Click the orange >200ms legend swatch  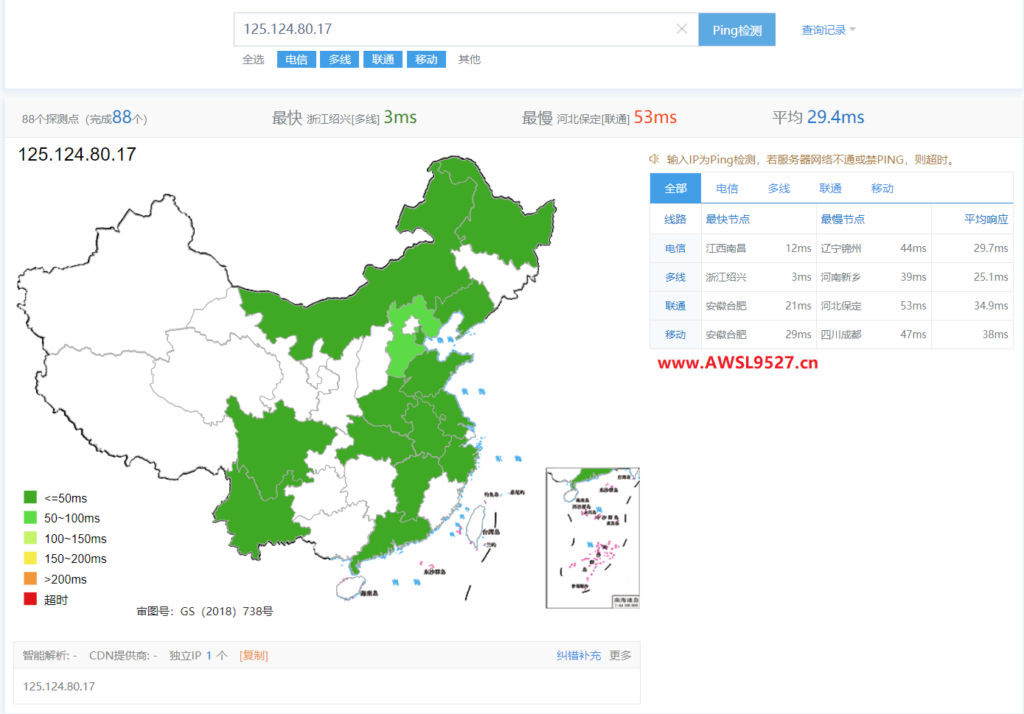(x=30, y=579)
